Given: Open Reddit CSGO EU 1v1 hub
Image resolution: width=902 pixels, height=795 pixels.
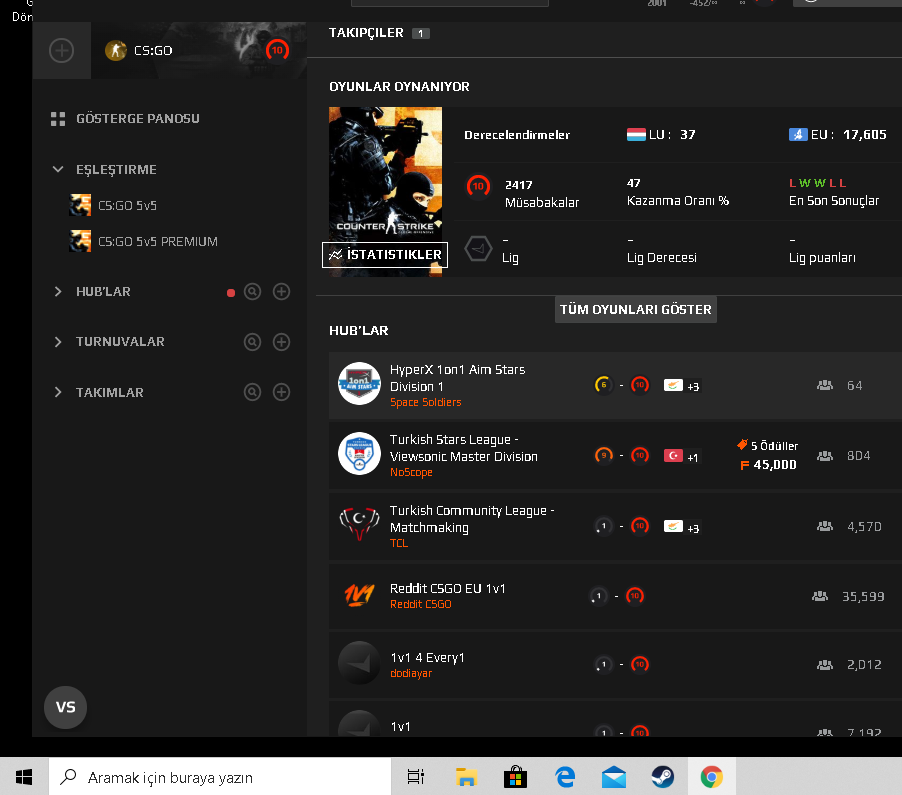Looking at the screenshot, I should click(448, 588).
